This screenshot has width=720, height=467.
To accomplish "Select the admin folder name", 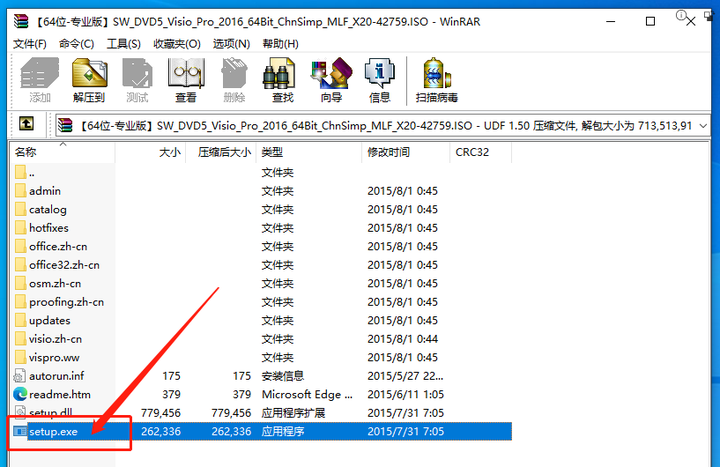I will (45, 191).
